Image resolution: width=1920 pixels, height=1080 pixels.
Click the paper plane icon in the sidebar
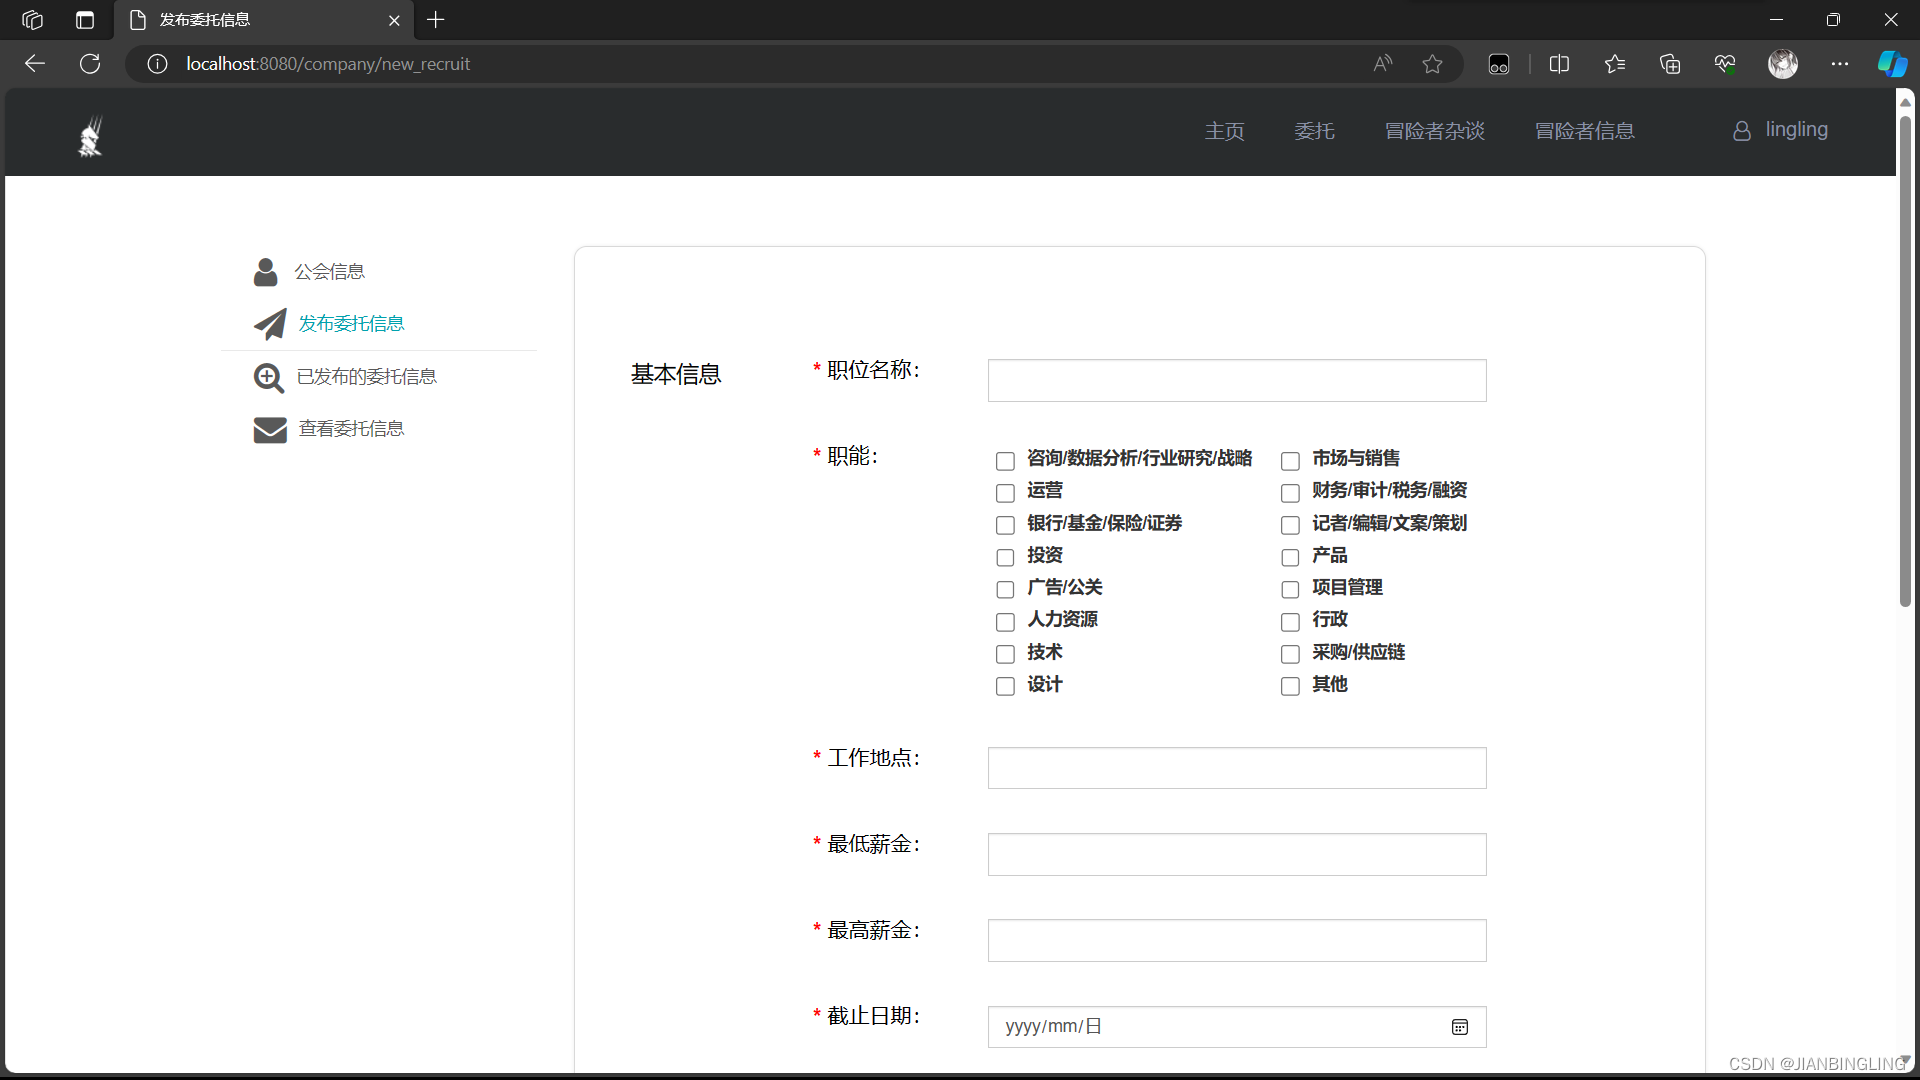269,324
